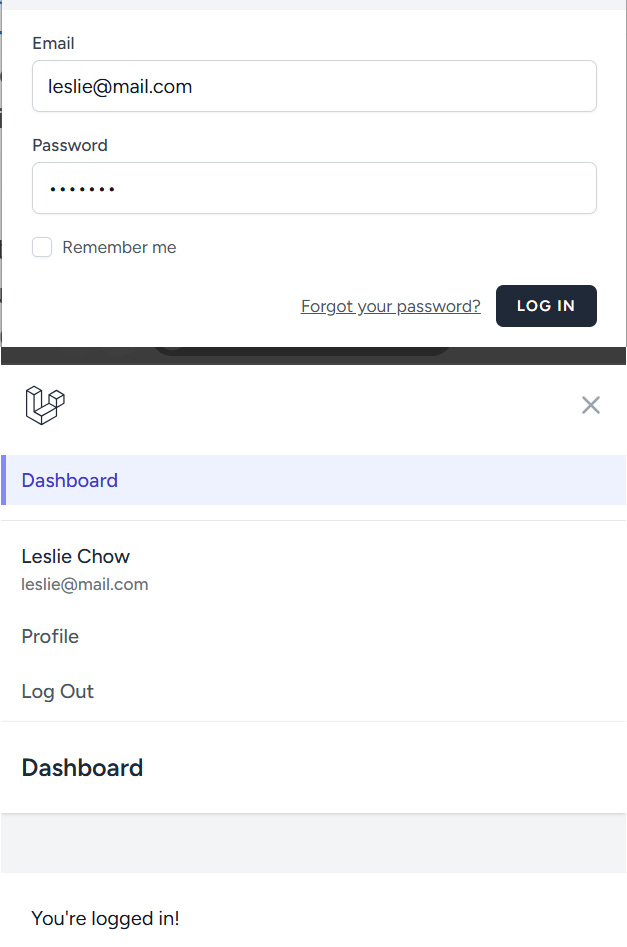
Task: Click the Password field label
Action: click(70, 145)
